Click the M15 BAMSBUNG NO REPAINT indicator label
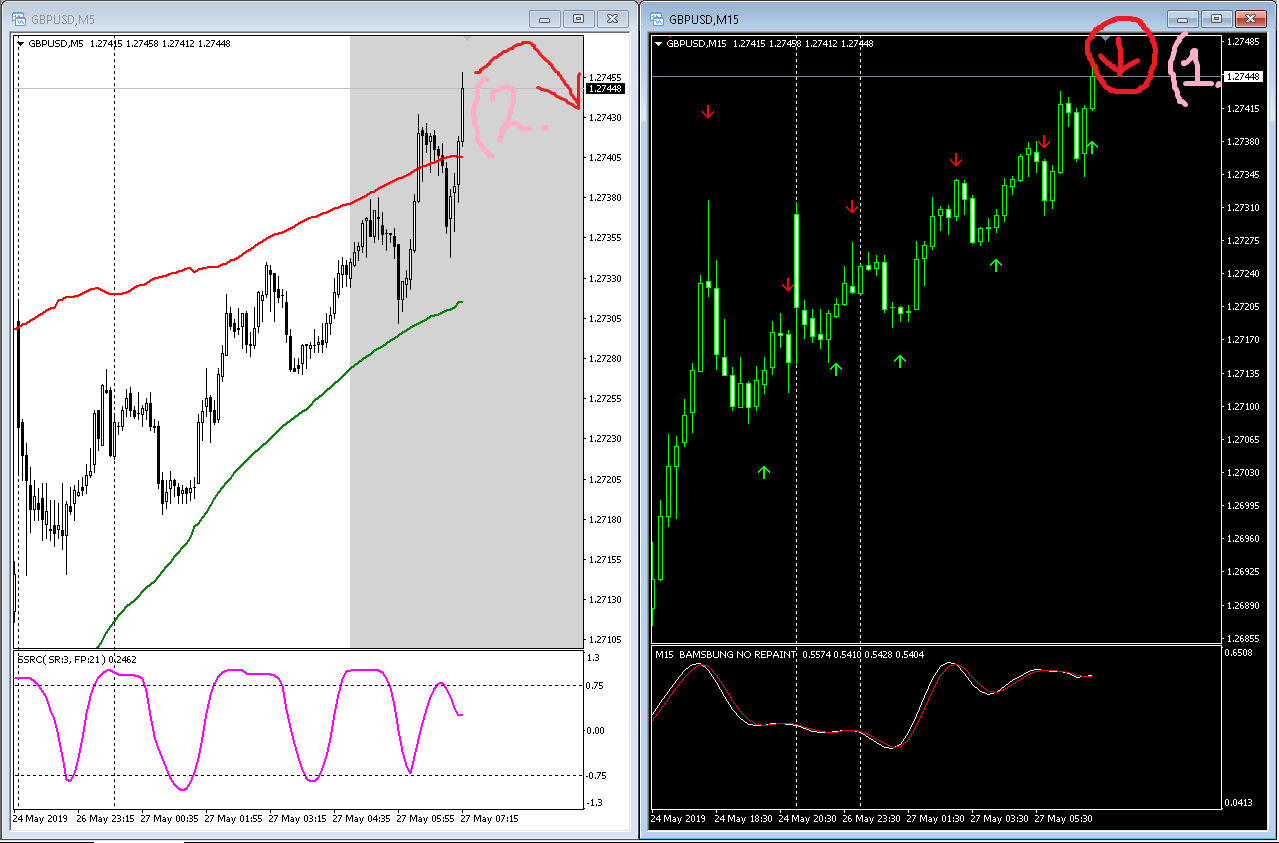This screenshot has height=843, width=1279. [725, 654]
